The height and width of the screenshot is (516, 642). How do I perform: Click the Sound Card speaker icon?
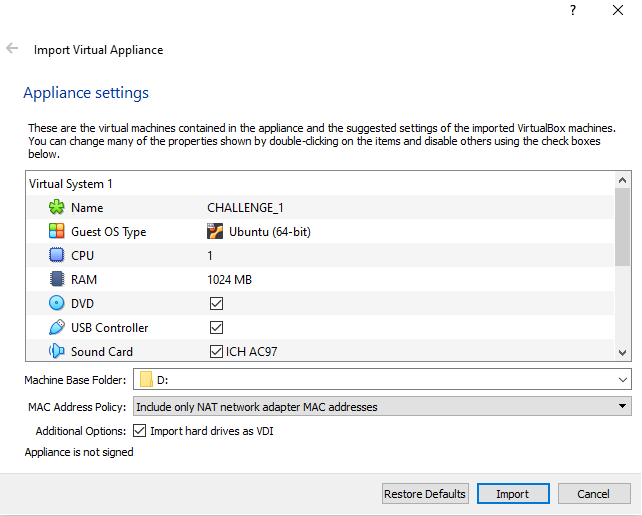(x=56, y=351)
